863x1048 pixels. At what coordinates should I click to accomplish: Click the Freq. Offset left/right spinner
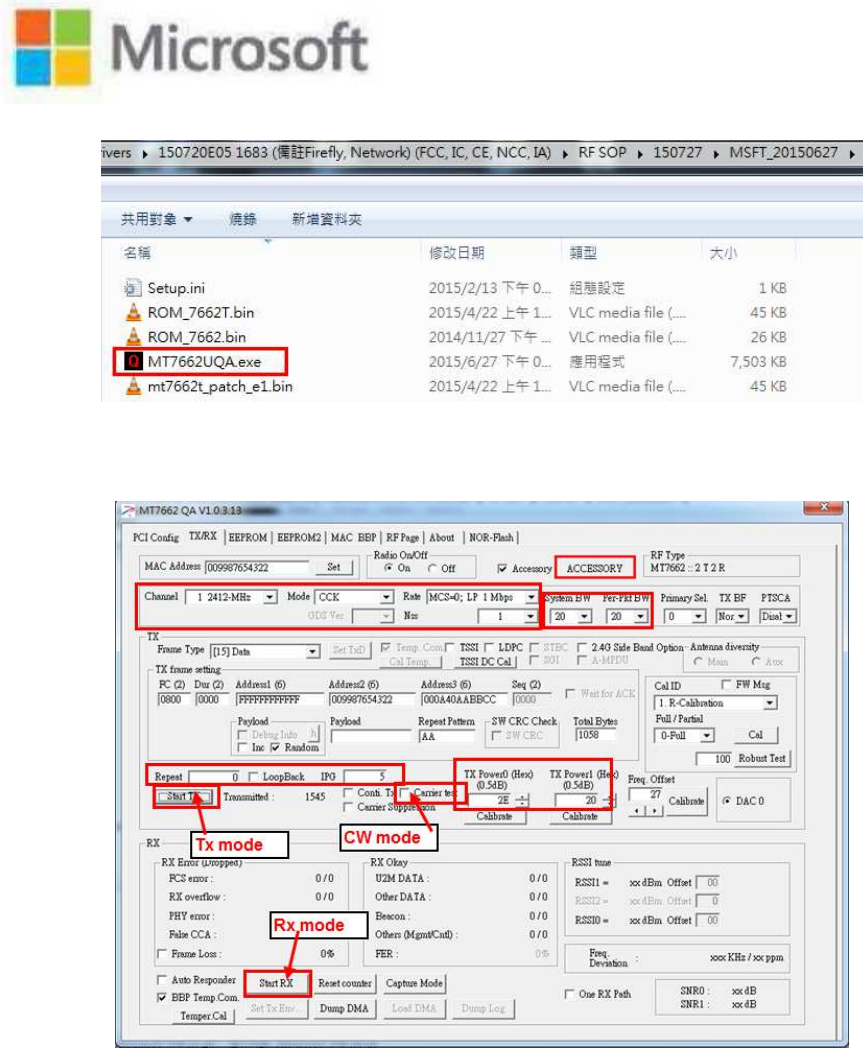click(x=646, y=811)
